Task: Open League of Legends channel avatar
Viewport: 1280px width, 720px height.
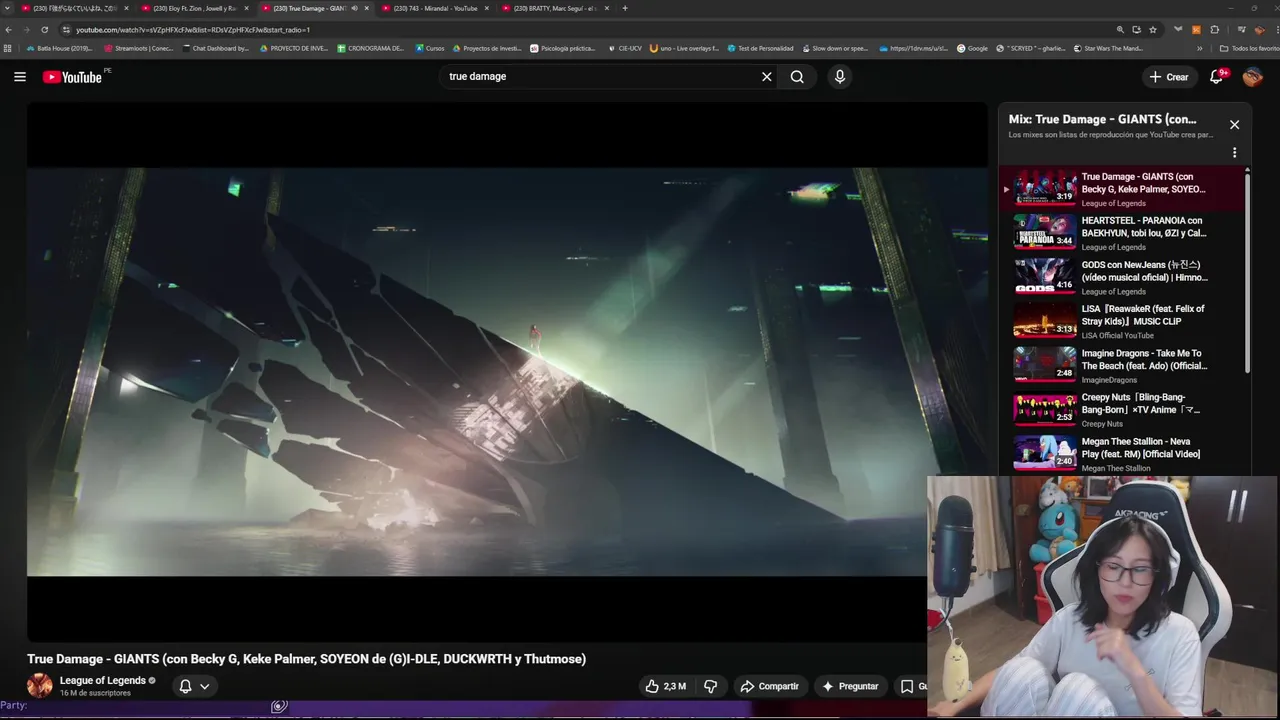Action: (40, 686)
